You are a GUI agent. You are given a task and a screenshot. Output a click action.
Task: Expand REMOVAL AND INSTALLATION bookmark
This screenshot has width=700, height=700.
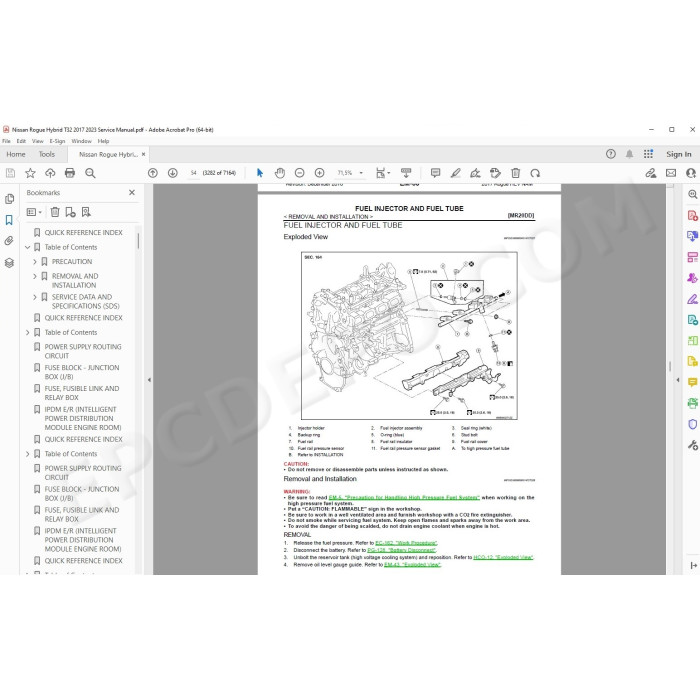click(35, 276)
